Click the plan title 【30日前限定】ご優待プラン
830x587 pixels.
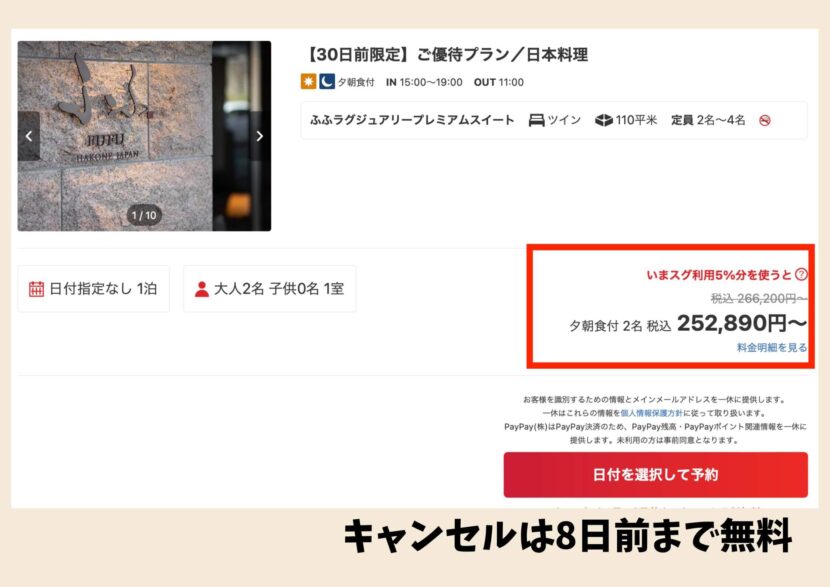click(447, 55)
